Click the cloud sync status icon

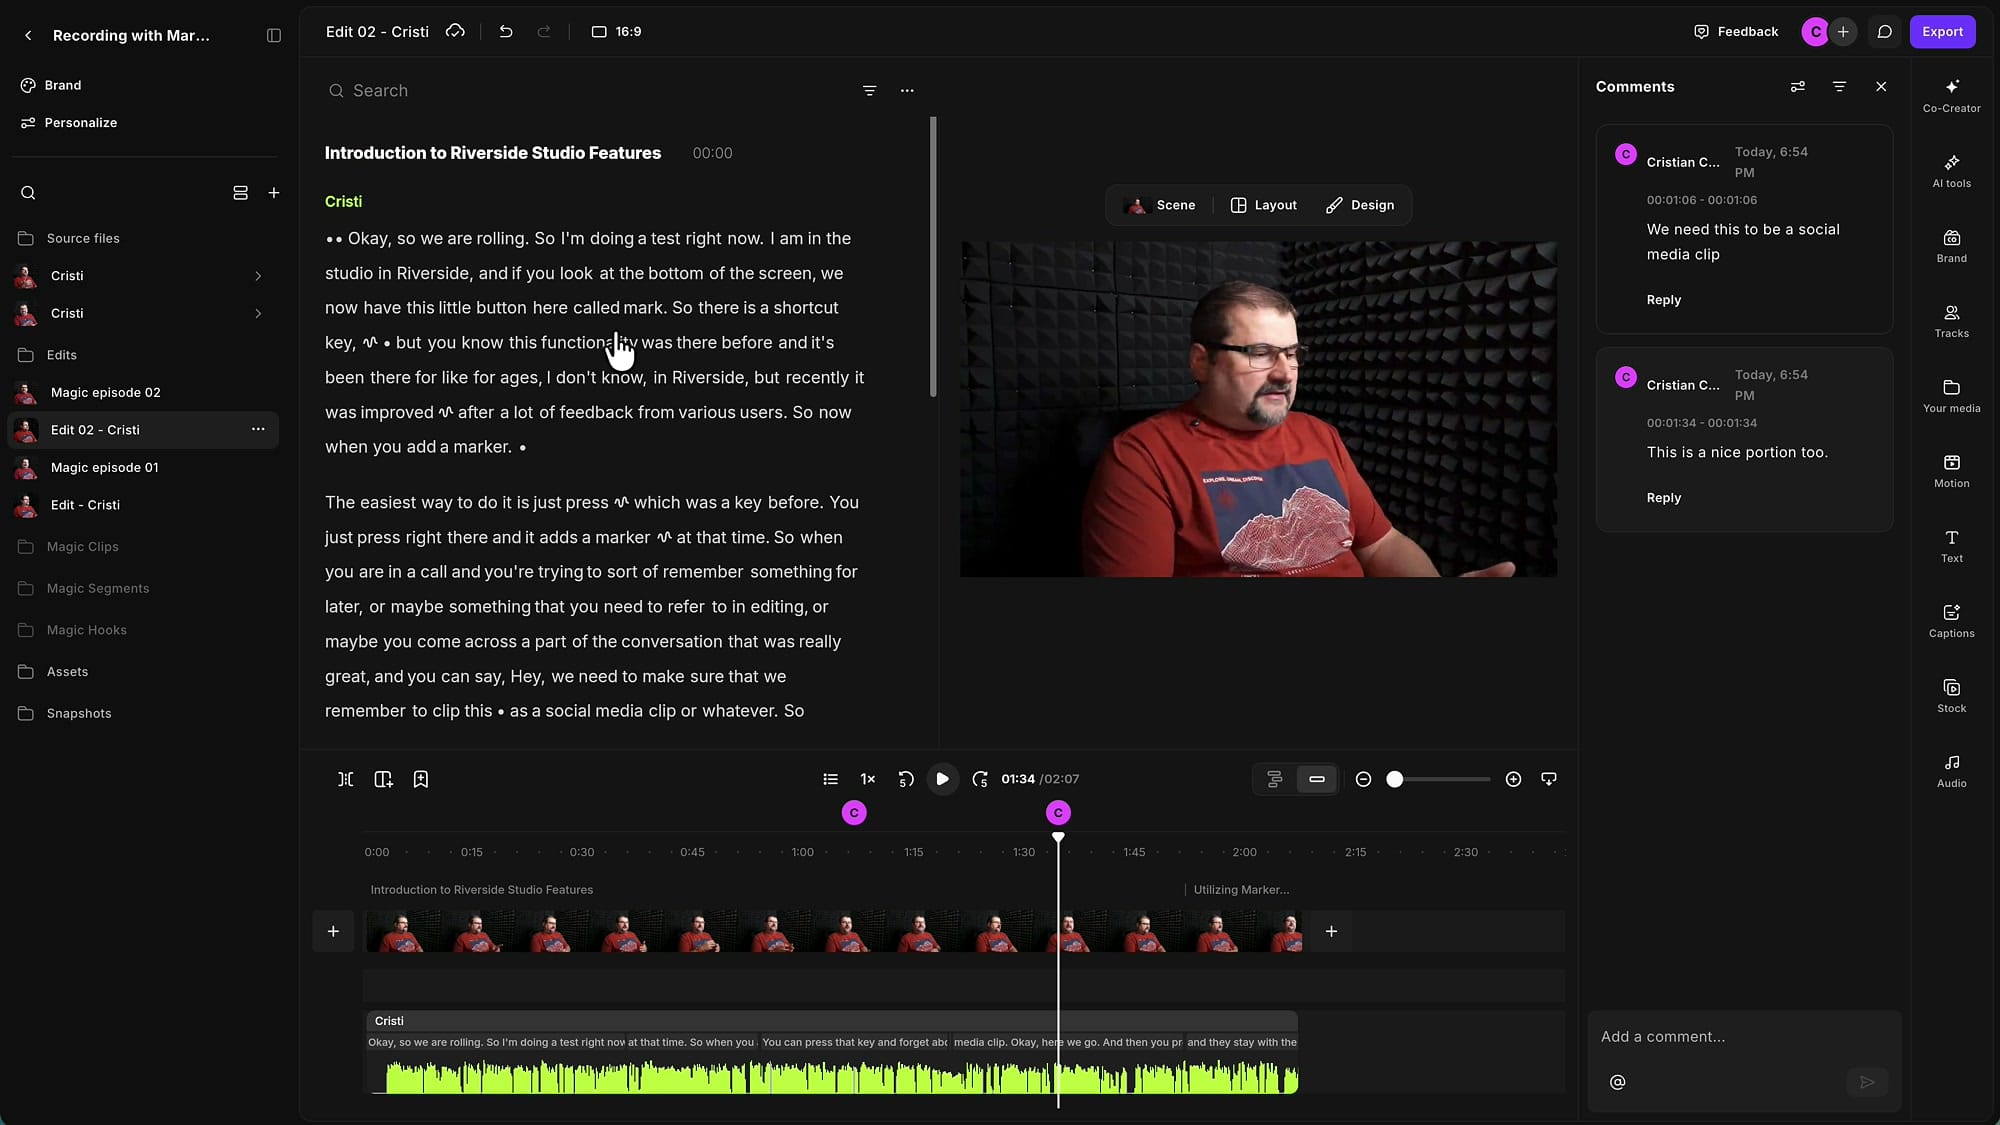click(455, 31)
